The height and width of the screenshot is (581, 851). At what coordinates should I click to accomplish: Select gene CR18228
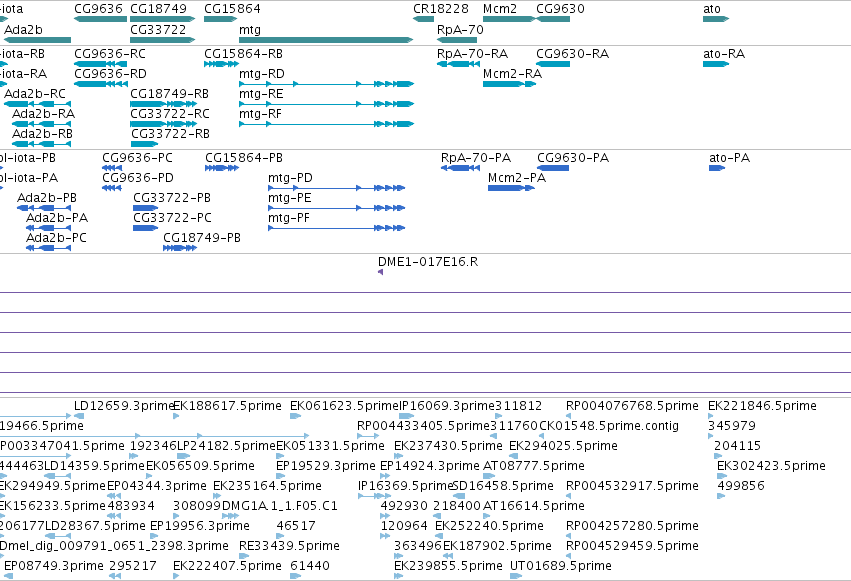pos(423,19)
